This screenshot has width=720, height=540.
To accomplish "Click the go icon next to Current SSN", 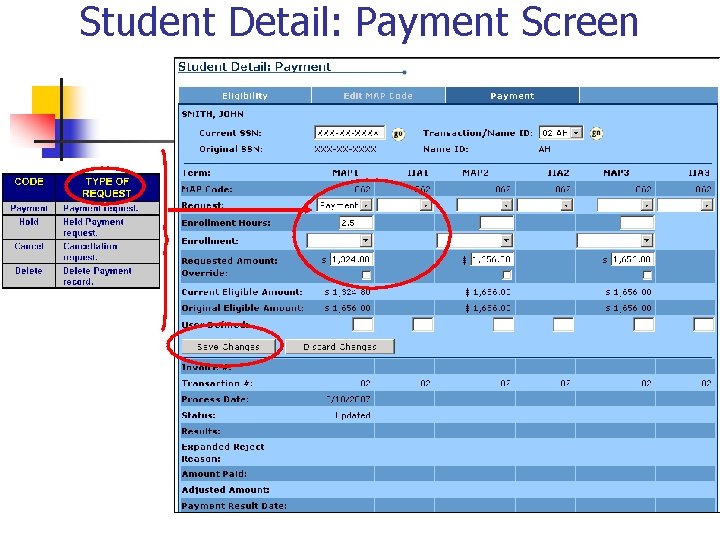I will point(398,134).
